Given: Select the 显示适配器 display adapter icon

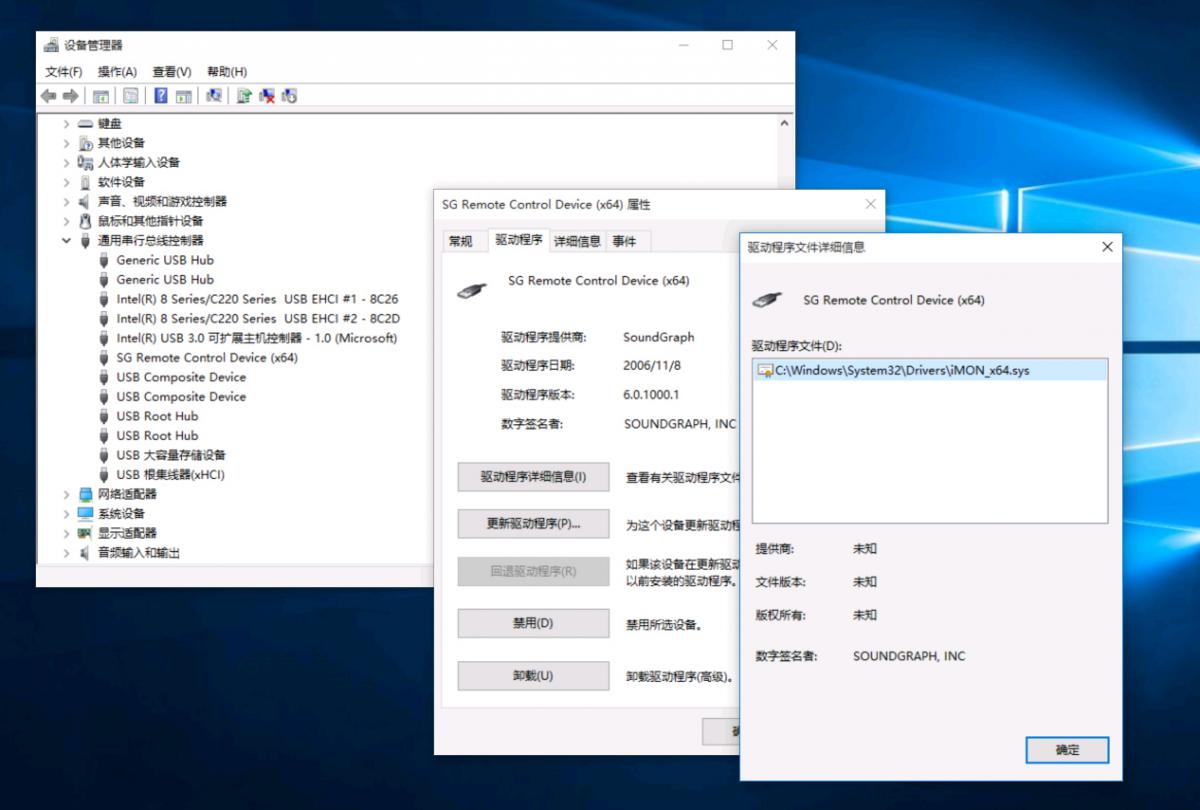Looking at the screenshot, I should click(x=85, y=533).
